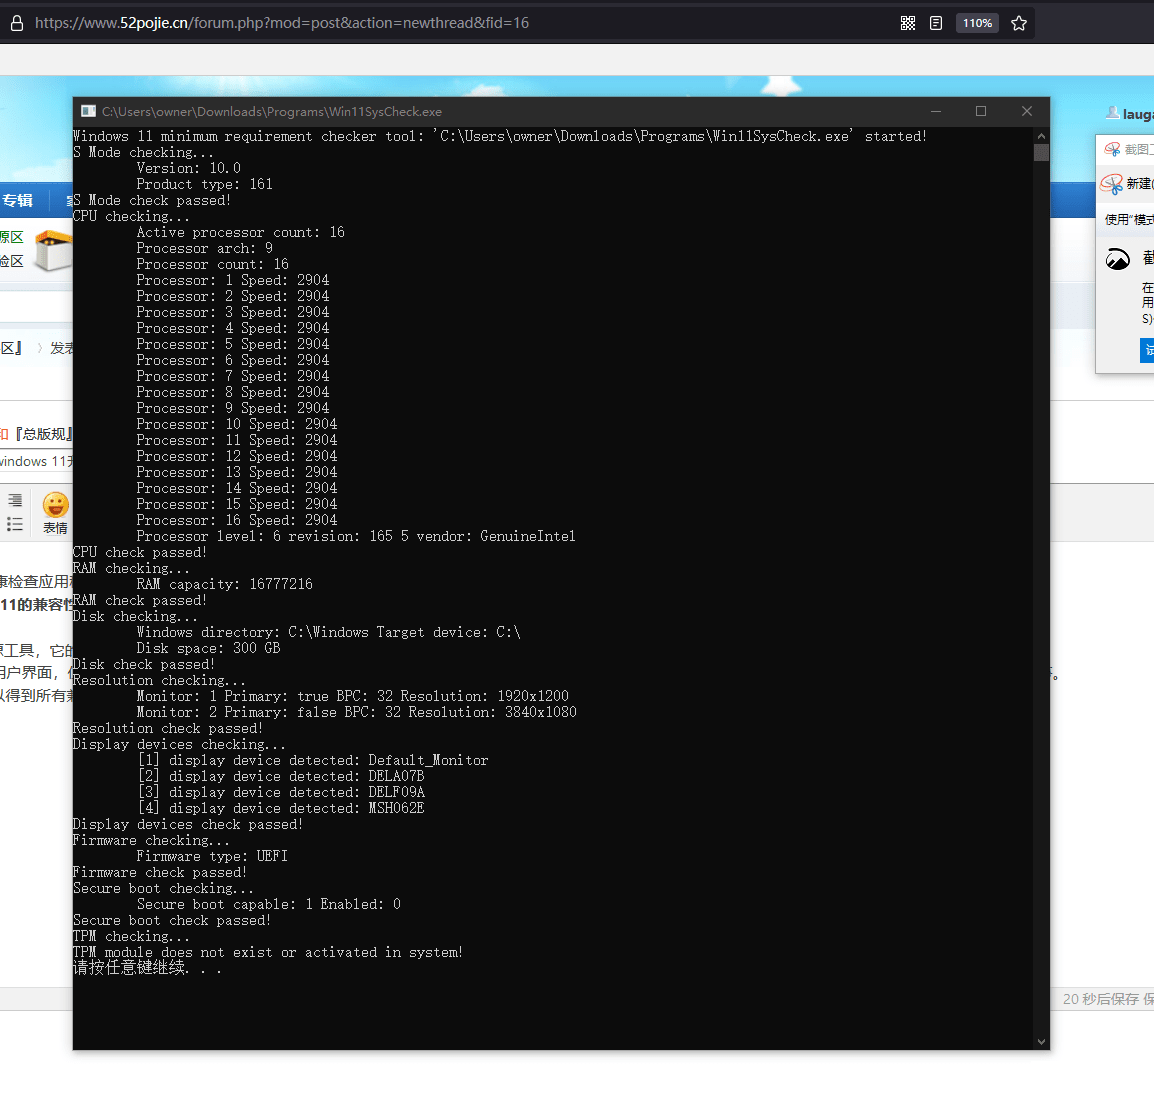
Task: Click the console scrollbar down arrow
Action: [x=1041, y=1041]
